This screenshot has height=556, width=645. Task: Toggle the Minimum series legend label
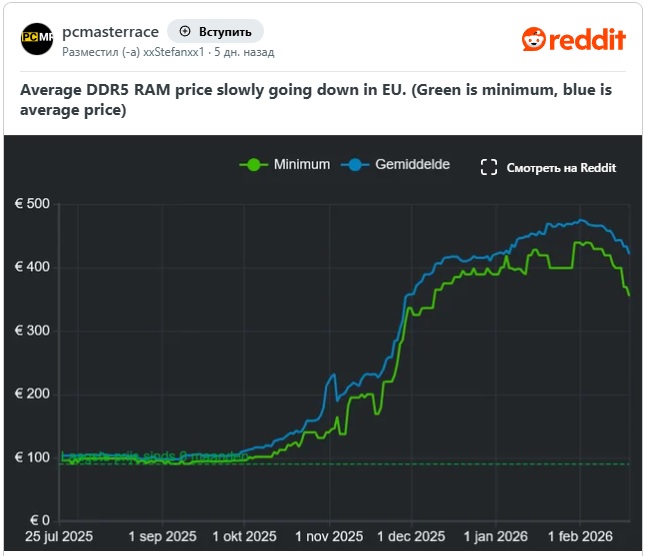tap(301, 165)
